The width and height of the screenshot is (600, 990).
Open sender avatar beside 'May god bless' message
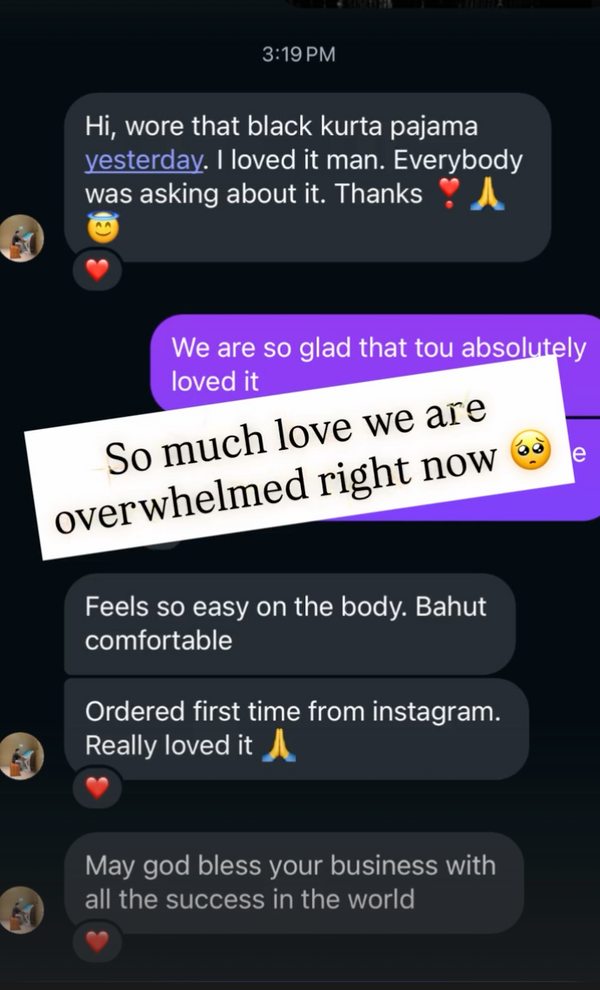pos(21,910)
